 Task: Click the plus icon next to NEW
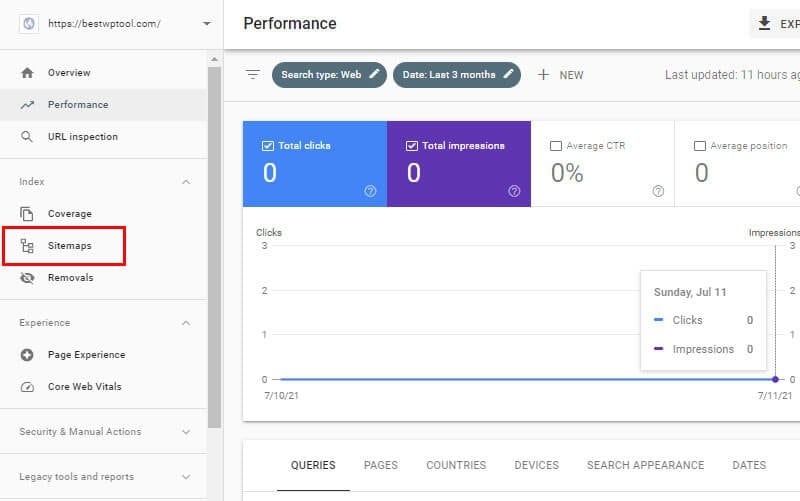coord(543,75)
